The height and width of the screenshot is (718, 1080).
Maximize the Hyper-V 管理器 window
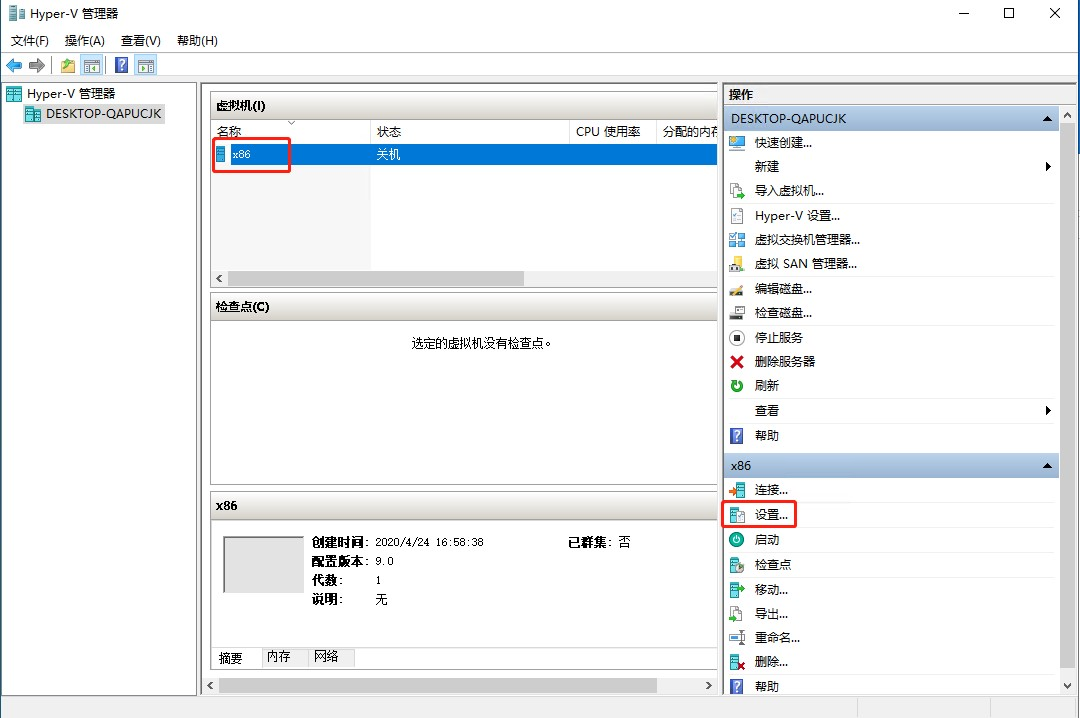tap(1009, 13)
